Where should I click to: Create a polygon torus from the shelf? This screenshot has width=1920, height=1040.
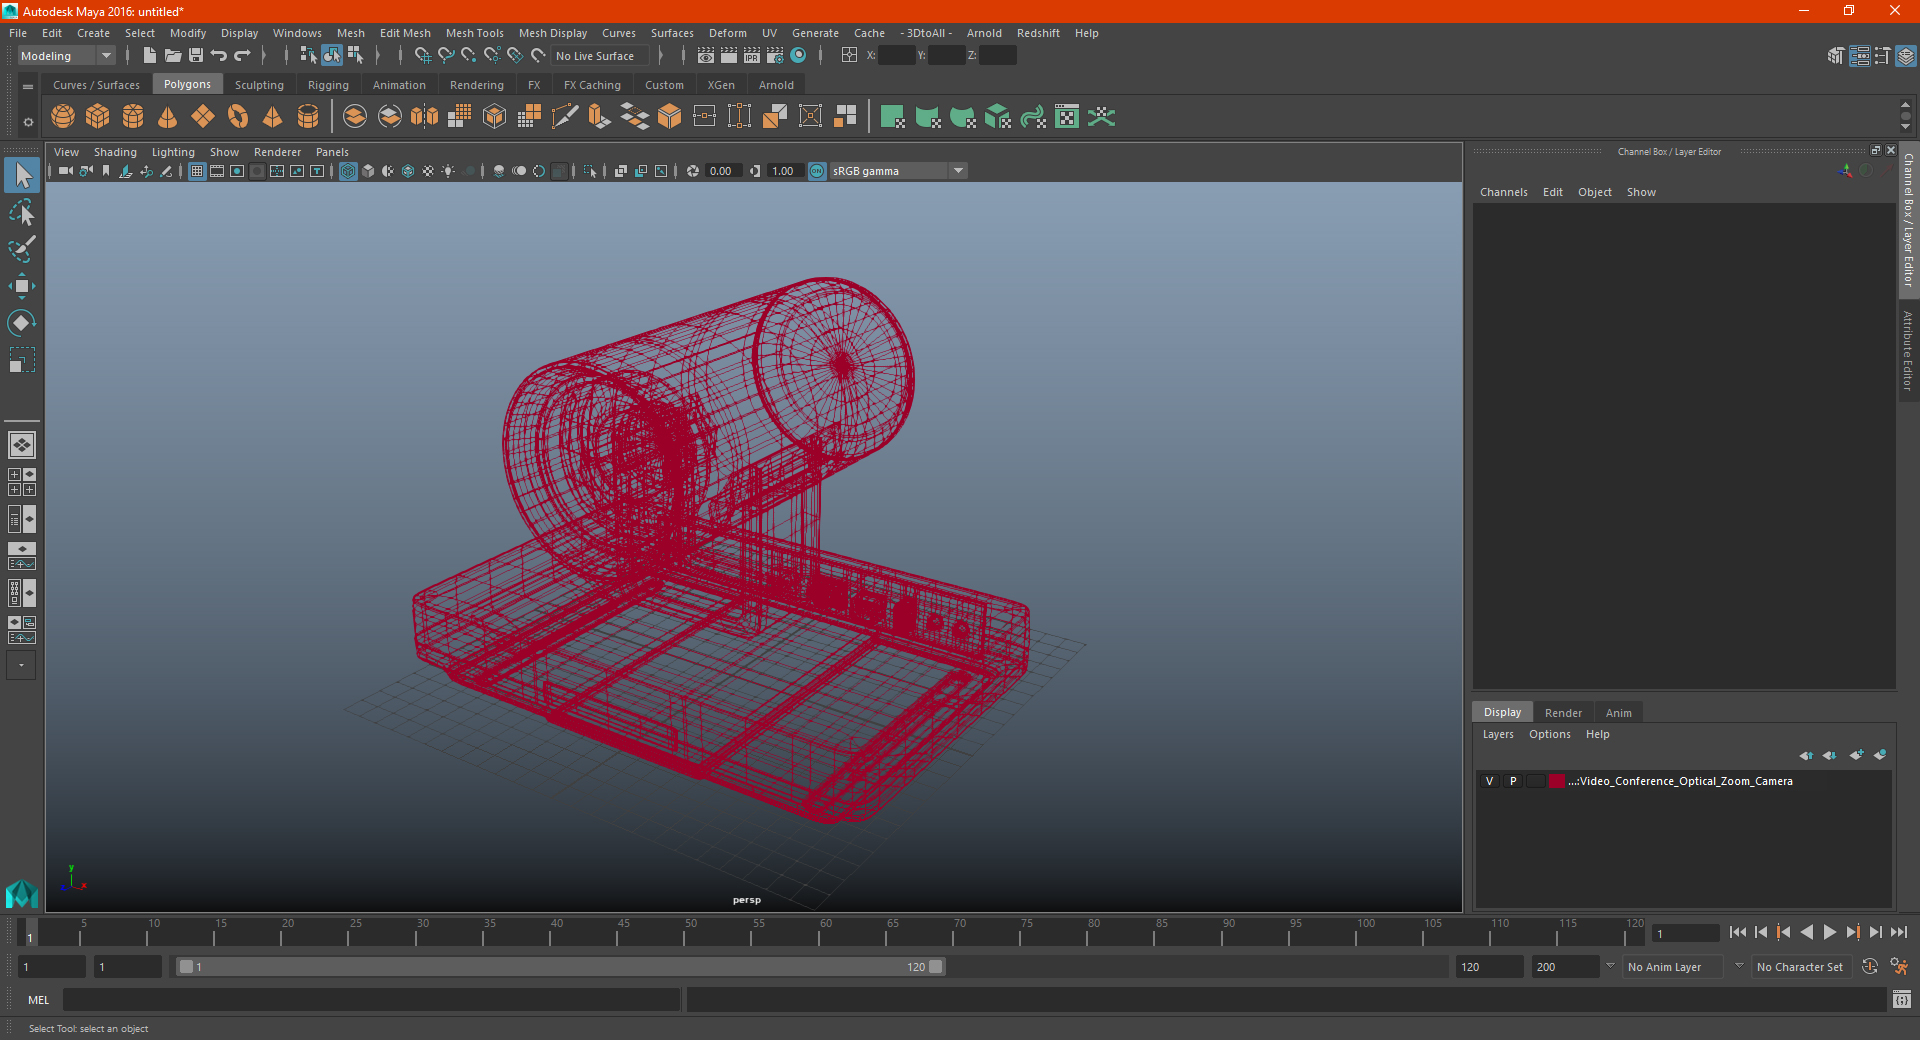coord(238,117)
